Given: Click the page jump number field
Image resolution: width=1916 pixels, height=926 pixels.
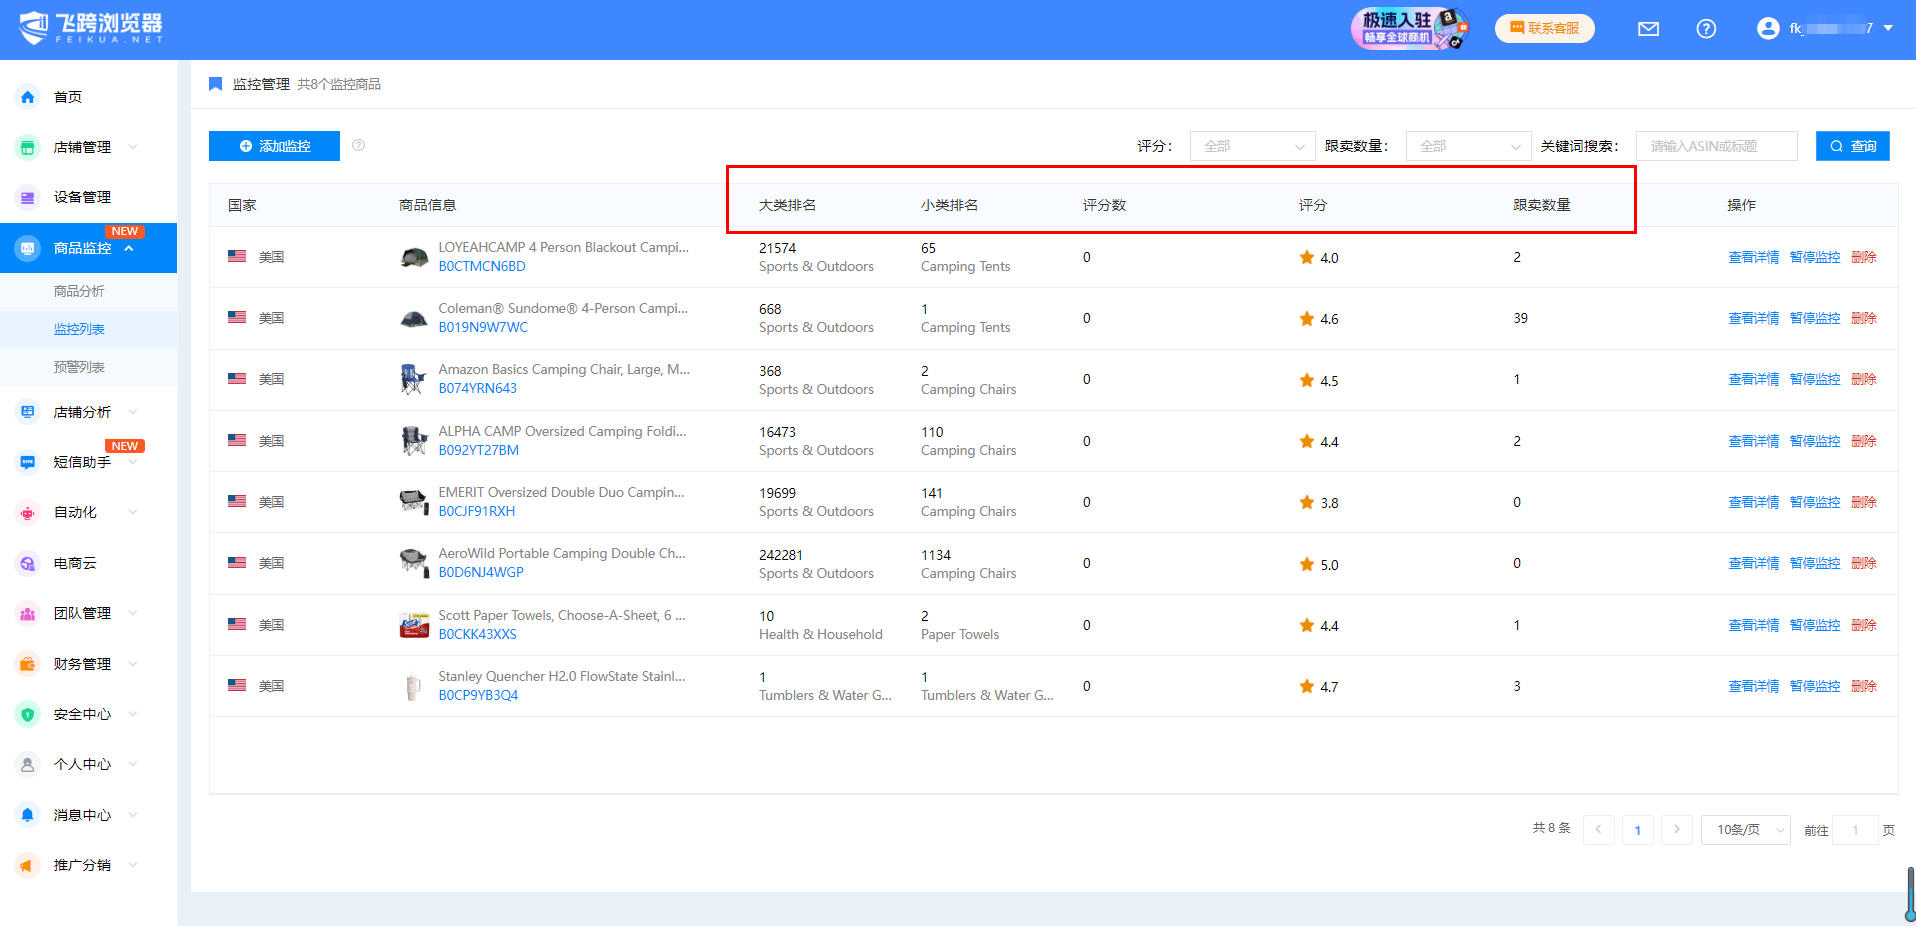Looking at the screenshot, I should coord(1855,830).
